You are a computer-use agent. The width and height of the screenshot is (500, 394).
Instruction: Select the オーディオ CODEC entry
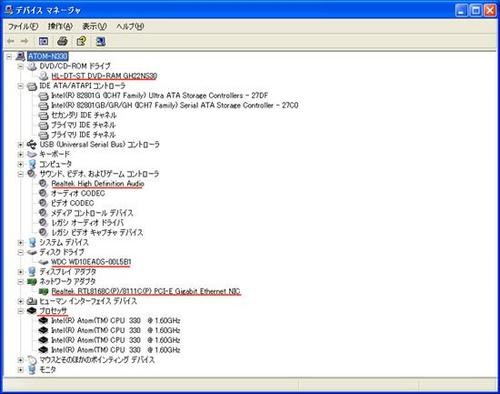point(78,193)
